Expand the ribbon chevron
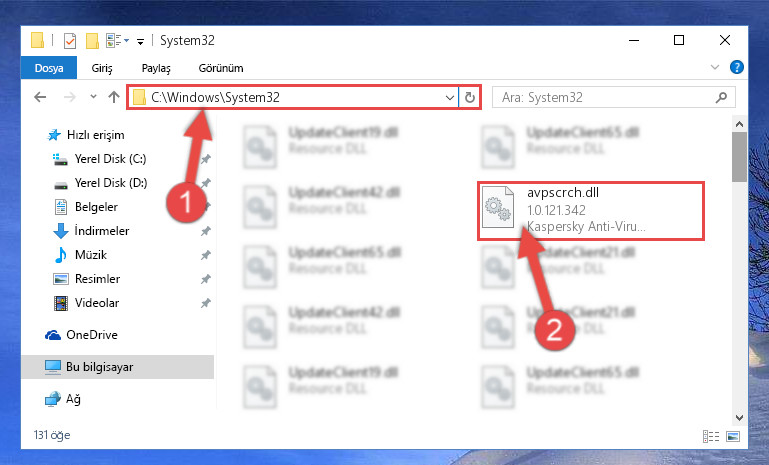 (715, 67)
